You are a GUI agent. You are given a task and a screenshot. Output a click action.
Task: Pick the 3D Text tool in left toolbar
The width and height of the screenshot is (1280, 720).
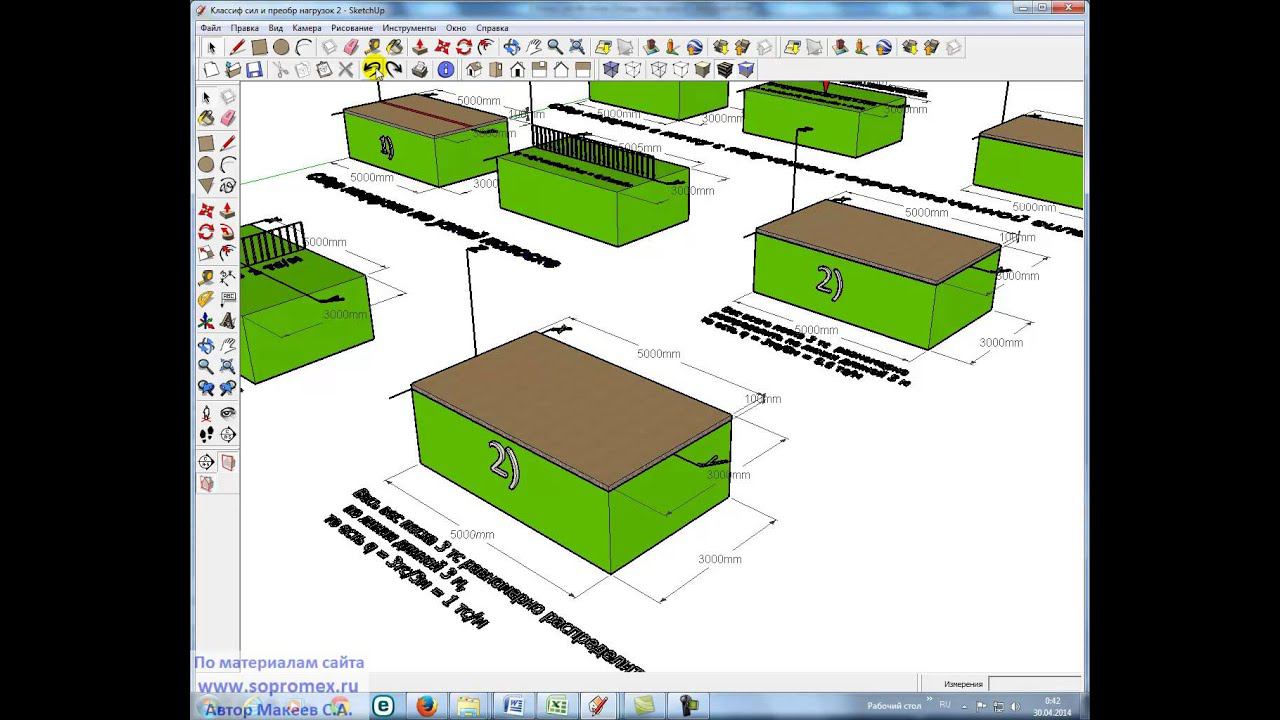228,321
